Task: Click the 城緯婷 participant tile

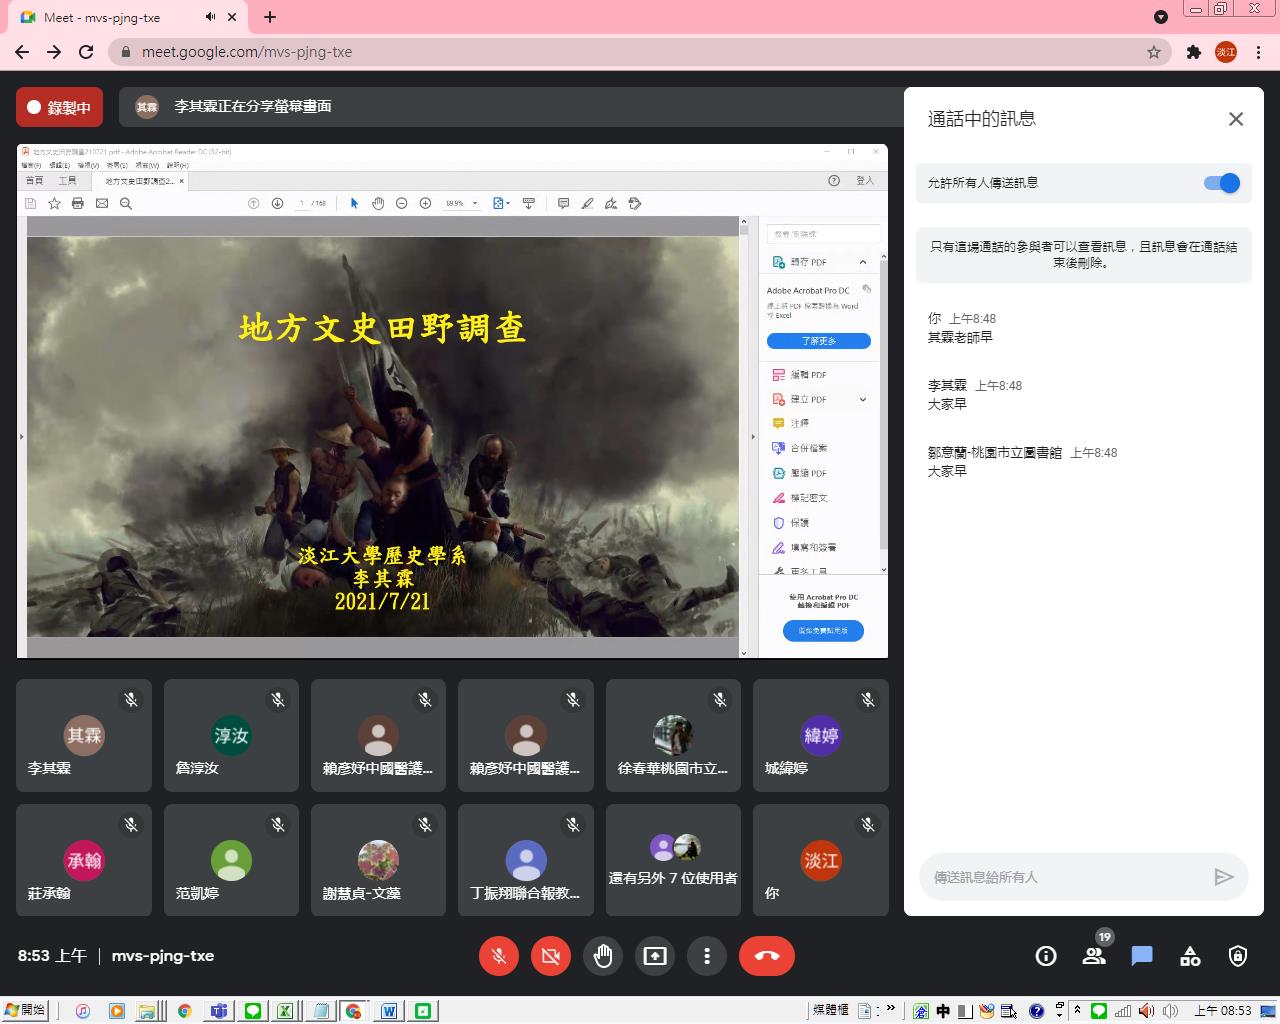Action: [x=821, y=736]
